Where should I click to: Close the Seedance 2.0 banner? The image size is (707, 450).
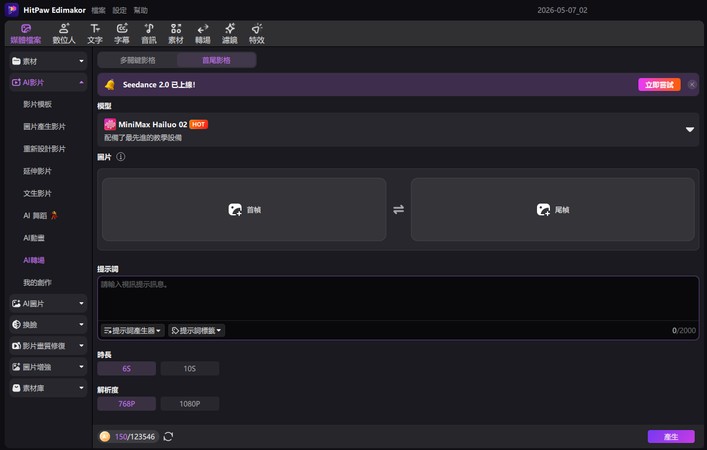click(692, 84)
